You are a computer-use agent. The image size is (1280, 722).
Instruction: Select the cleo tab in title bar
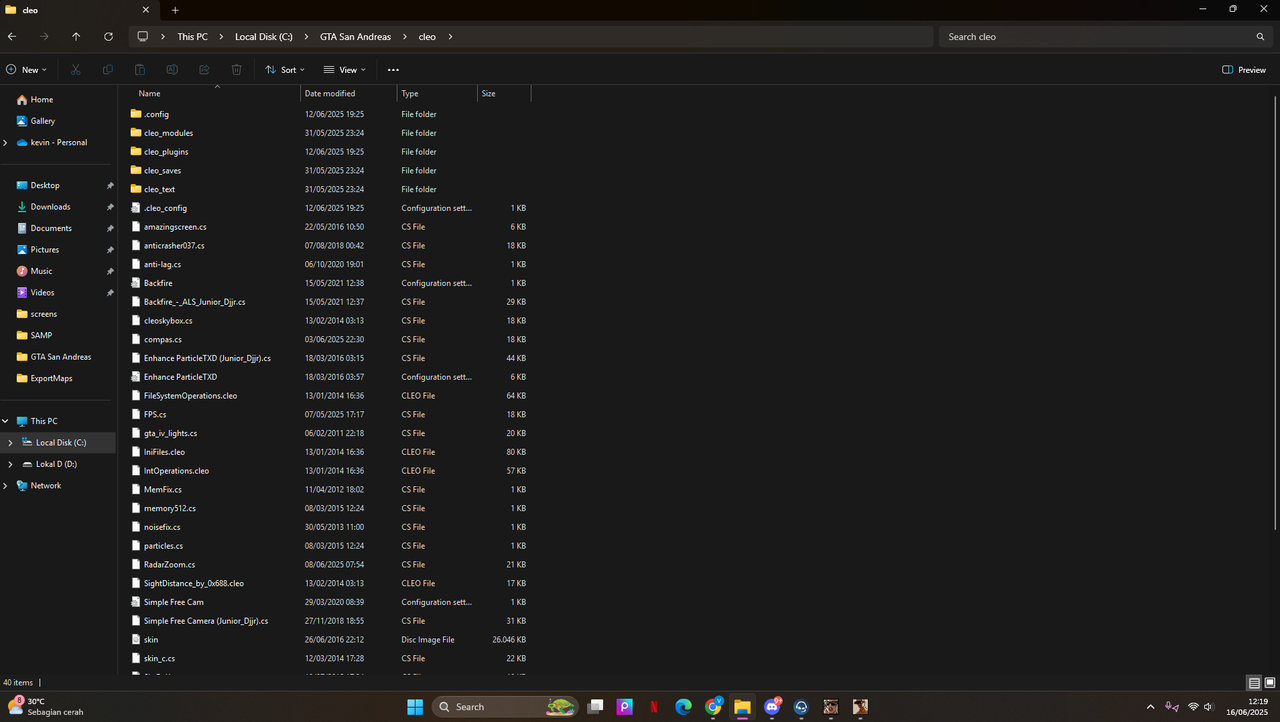pos(78,10)
